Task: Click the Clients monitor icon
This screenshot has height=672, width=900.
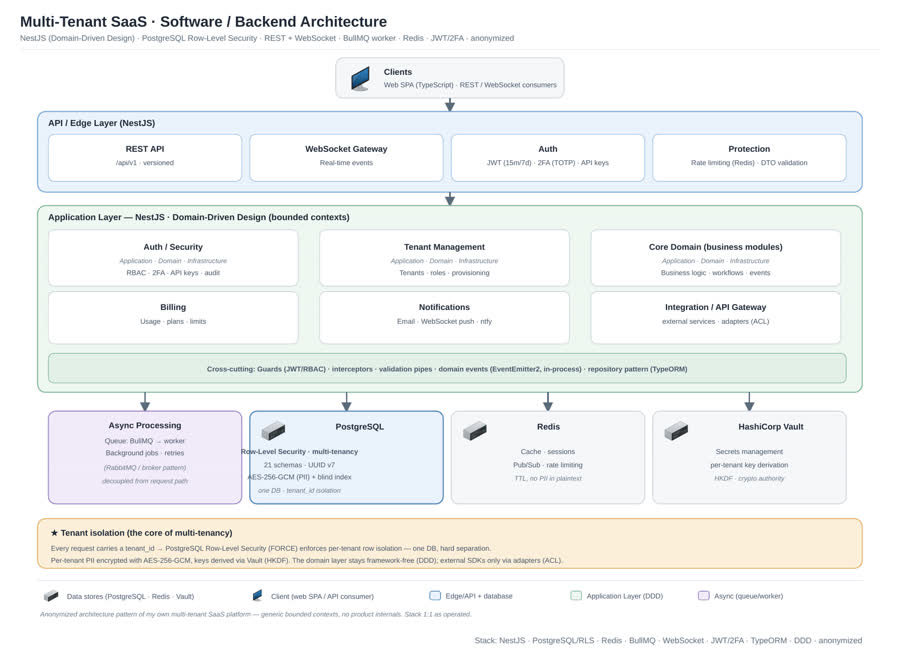Action: click(x=360, y=79)
